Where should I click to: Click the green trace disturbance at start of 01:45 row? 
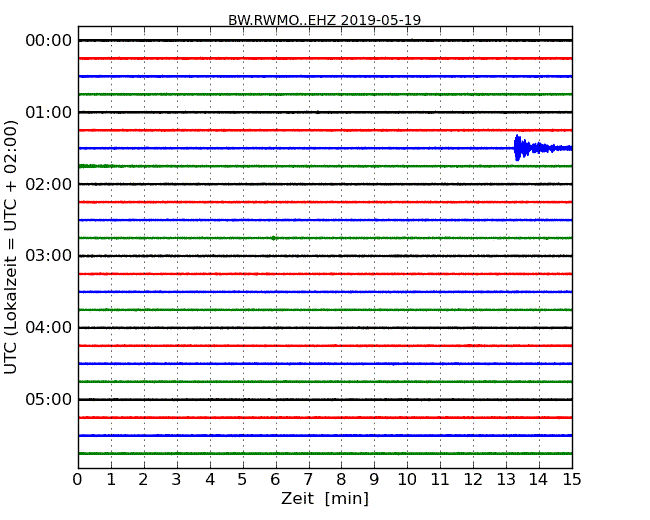[96, 166]
